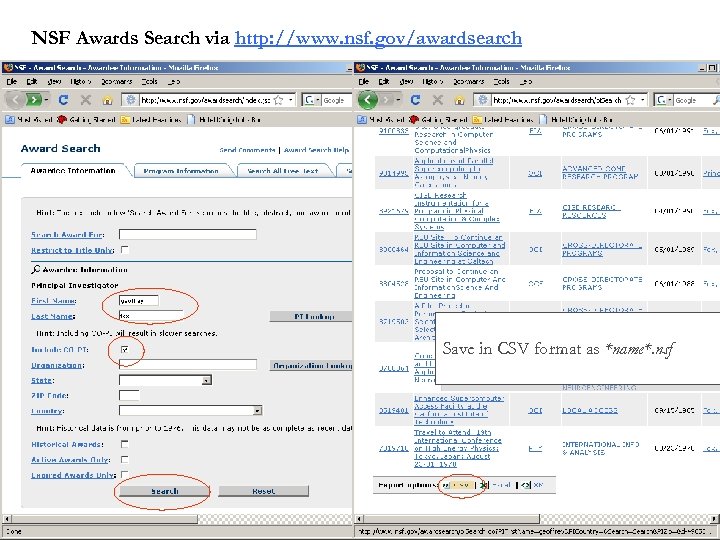
Task: Reload the page in right Firefox window
Action: tap(416, 100)
